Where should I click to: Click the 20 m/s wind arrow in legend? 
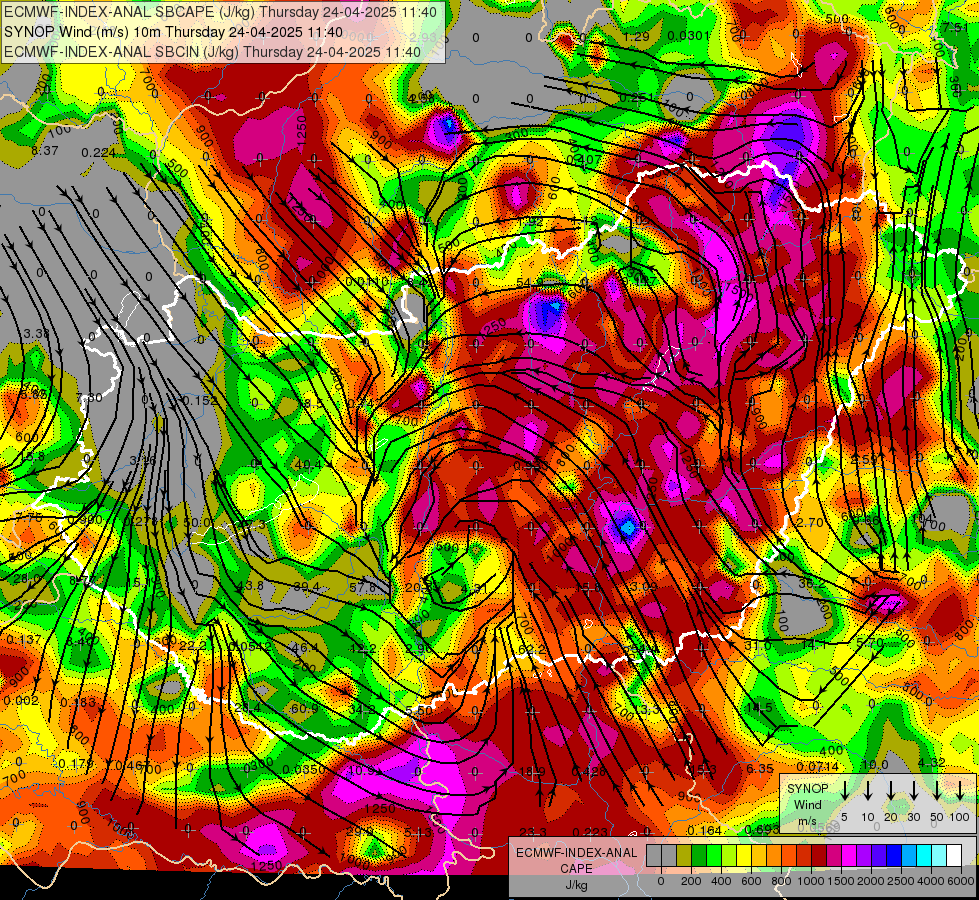coord(891,790)
